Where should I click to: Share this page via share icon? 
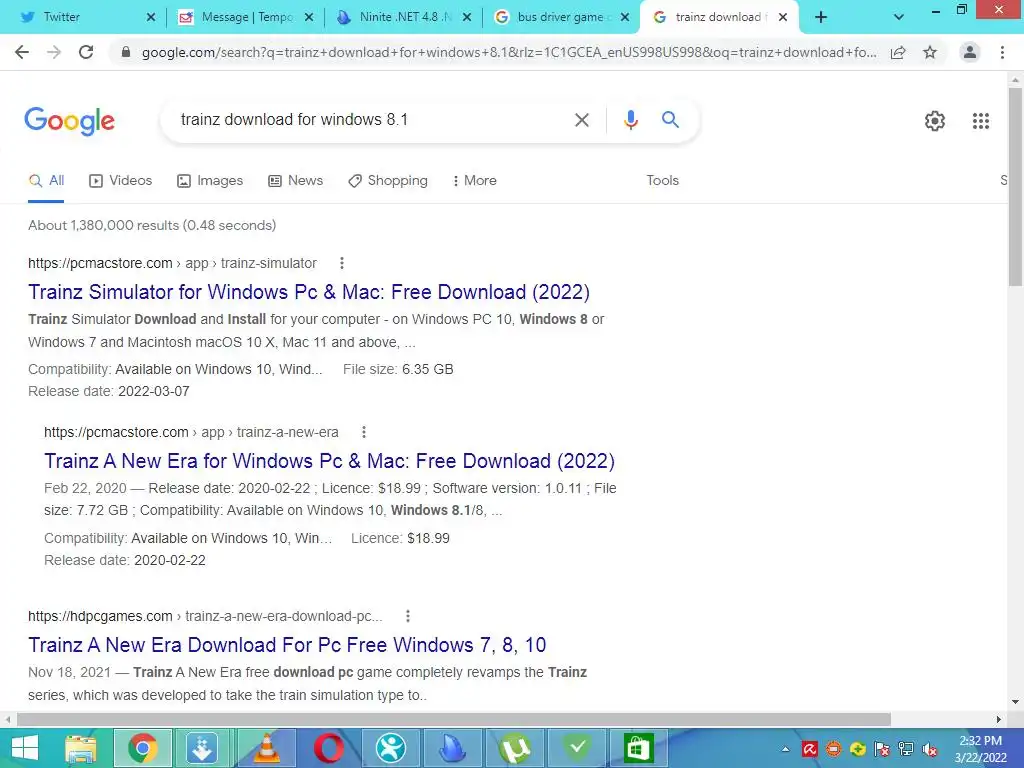[898, 52]
